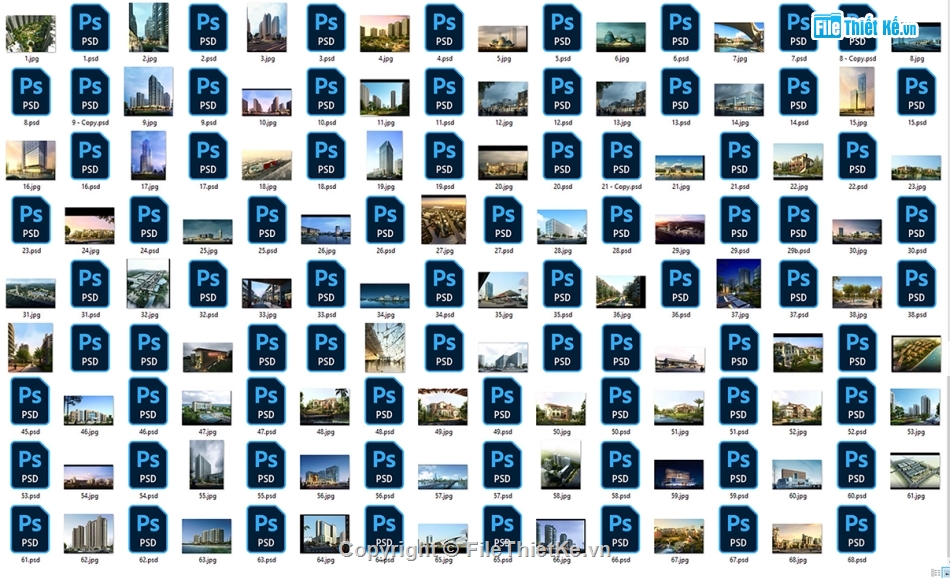Click the 53.jpg towers thumbnail

point(915,408)
